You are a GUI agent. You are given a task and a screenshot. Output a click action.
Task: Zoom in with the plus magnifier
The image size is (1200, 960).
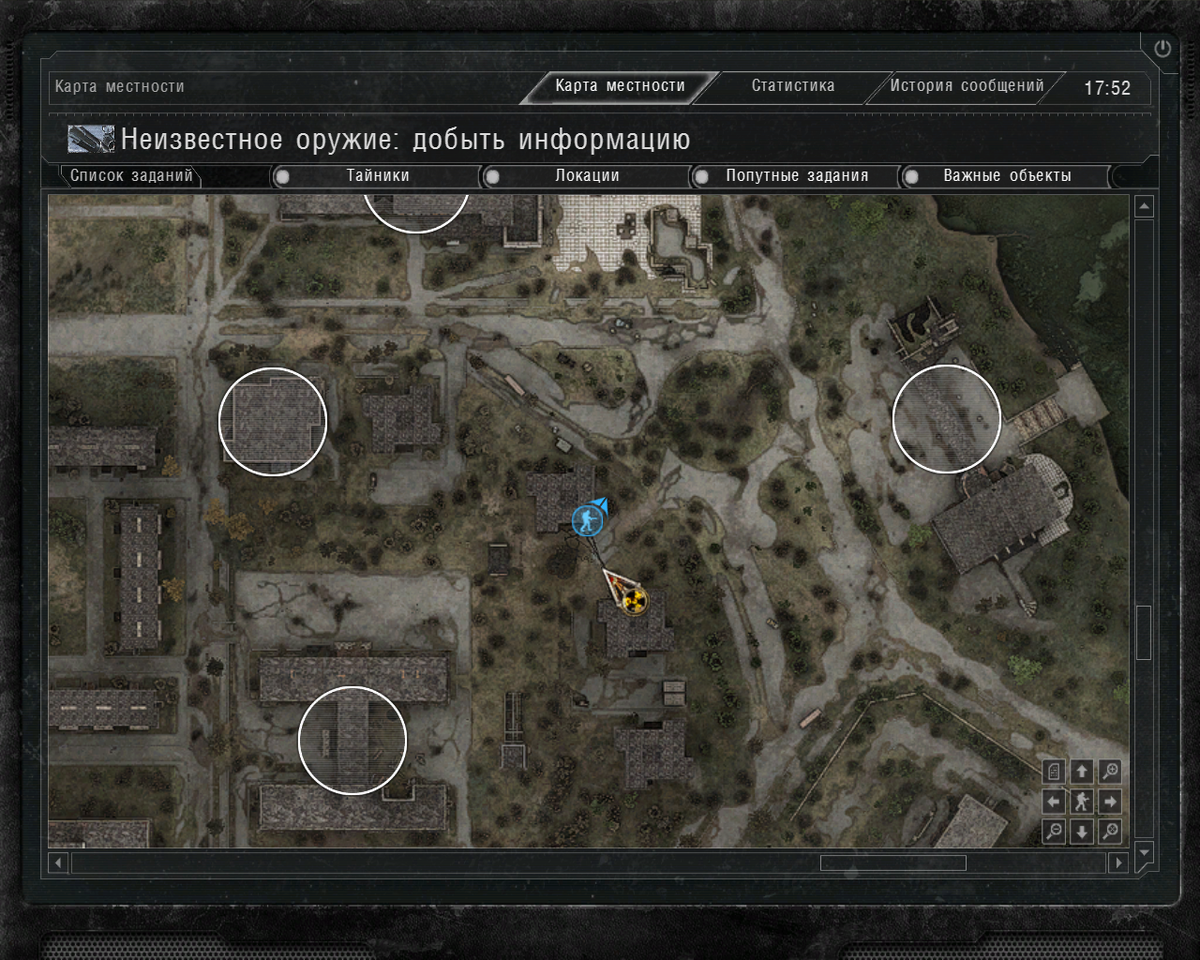pyautogui.click(x=1110, y=771)
